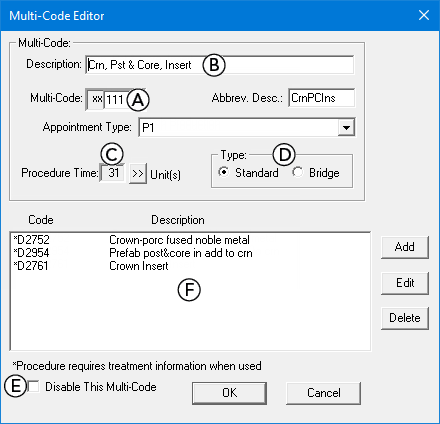
Task: Click the Add button
Action: point(405,247)
